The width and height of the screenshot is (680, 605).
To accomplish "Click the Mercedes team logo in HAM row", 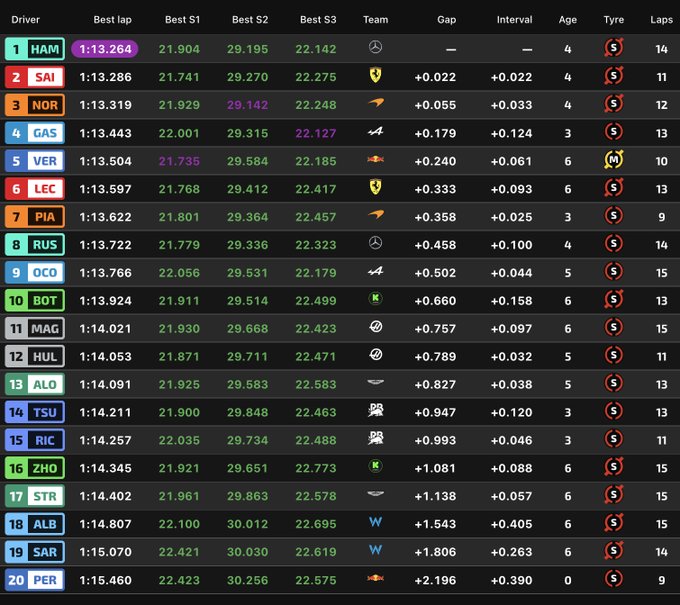I will point(376,47).
